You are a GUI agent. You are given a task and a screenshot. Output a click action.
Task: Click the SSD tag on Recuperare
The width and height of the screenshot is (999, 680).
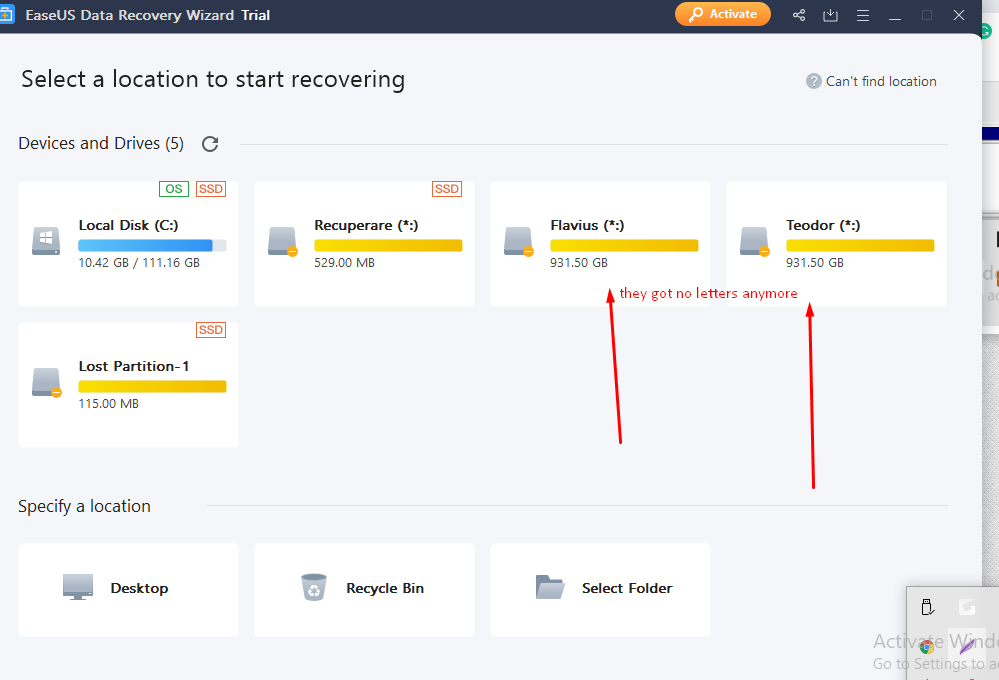pyautogui.click(x=447, y=189)
